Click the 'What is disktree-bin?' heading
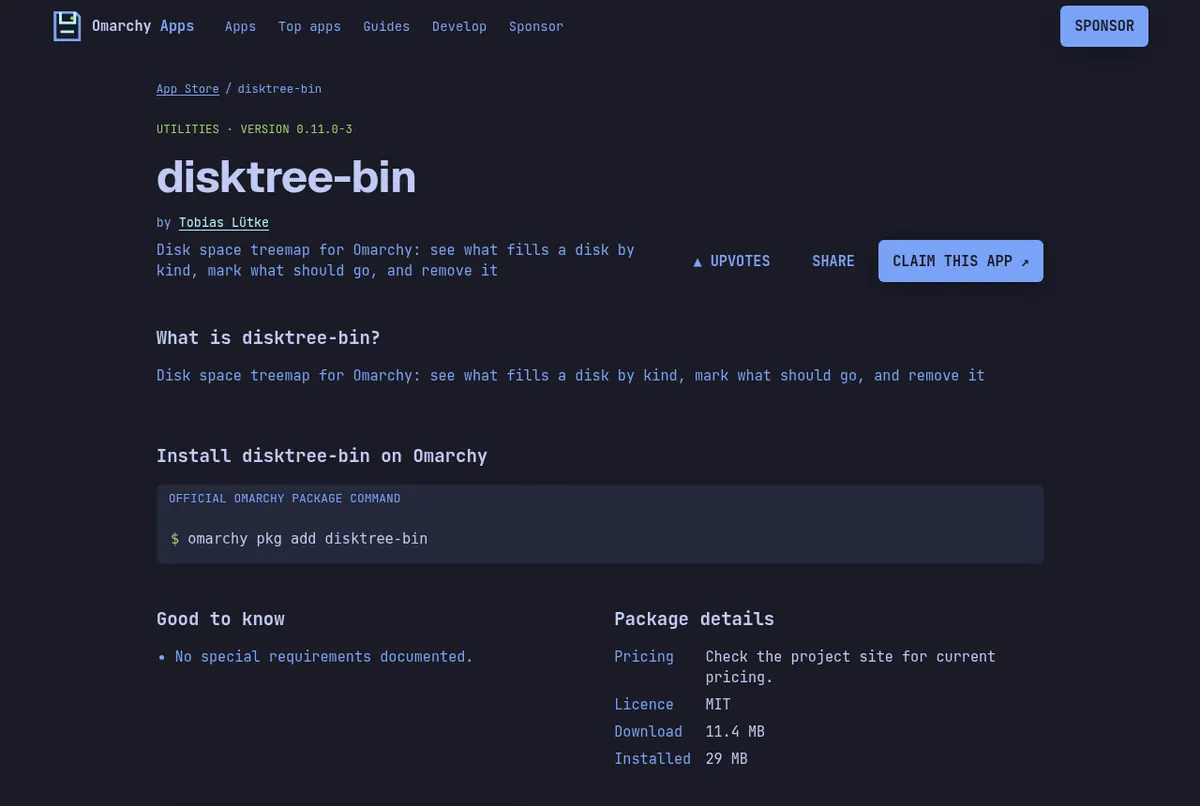 pyautogui.click(x=268, y=338)
